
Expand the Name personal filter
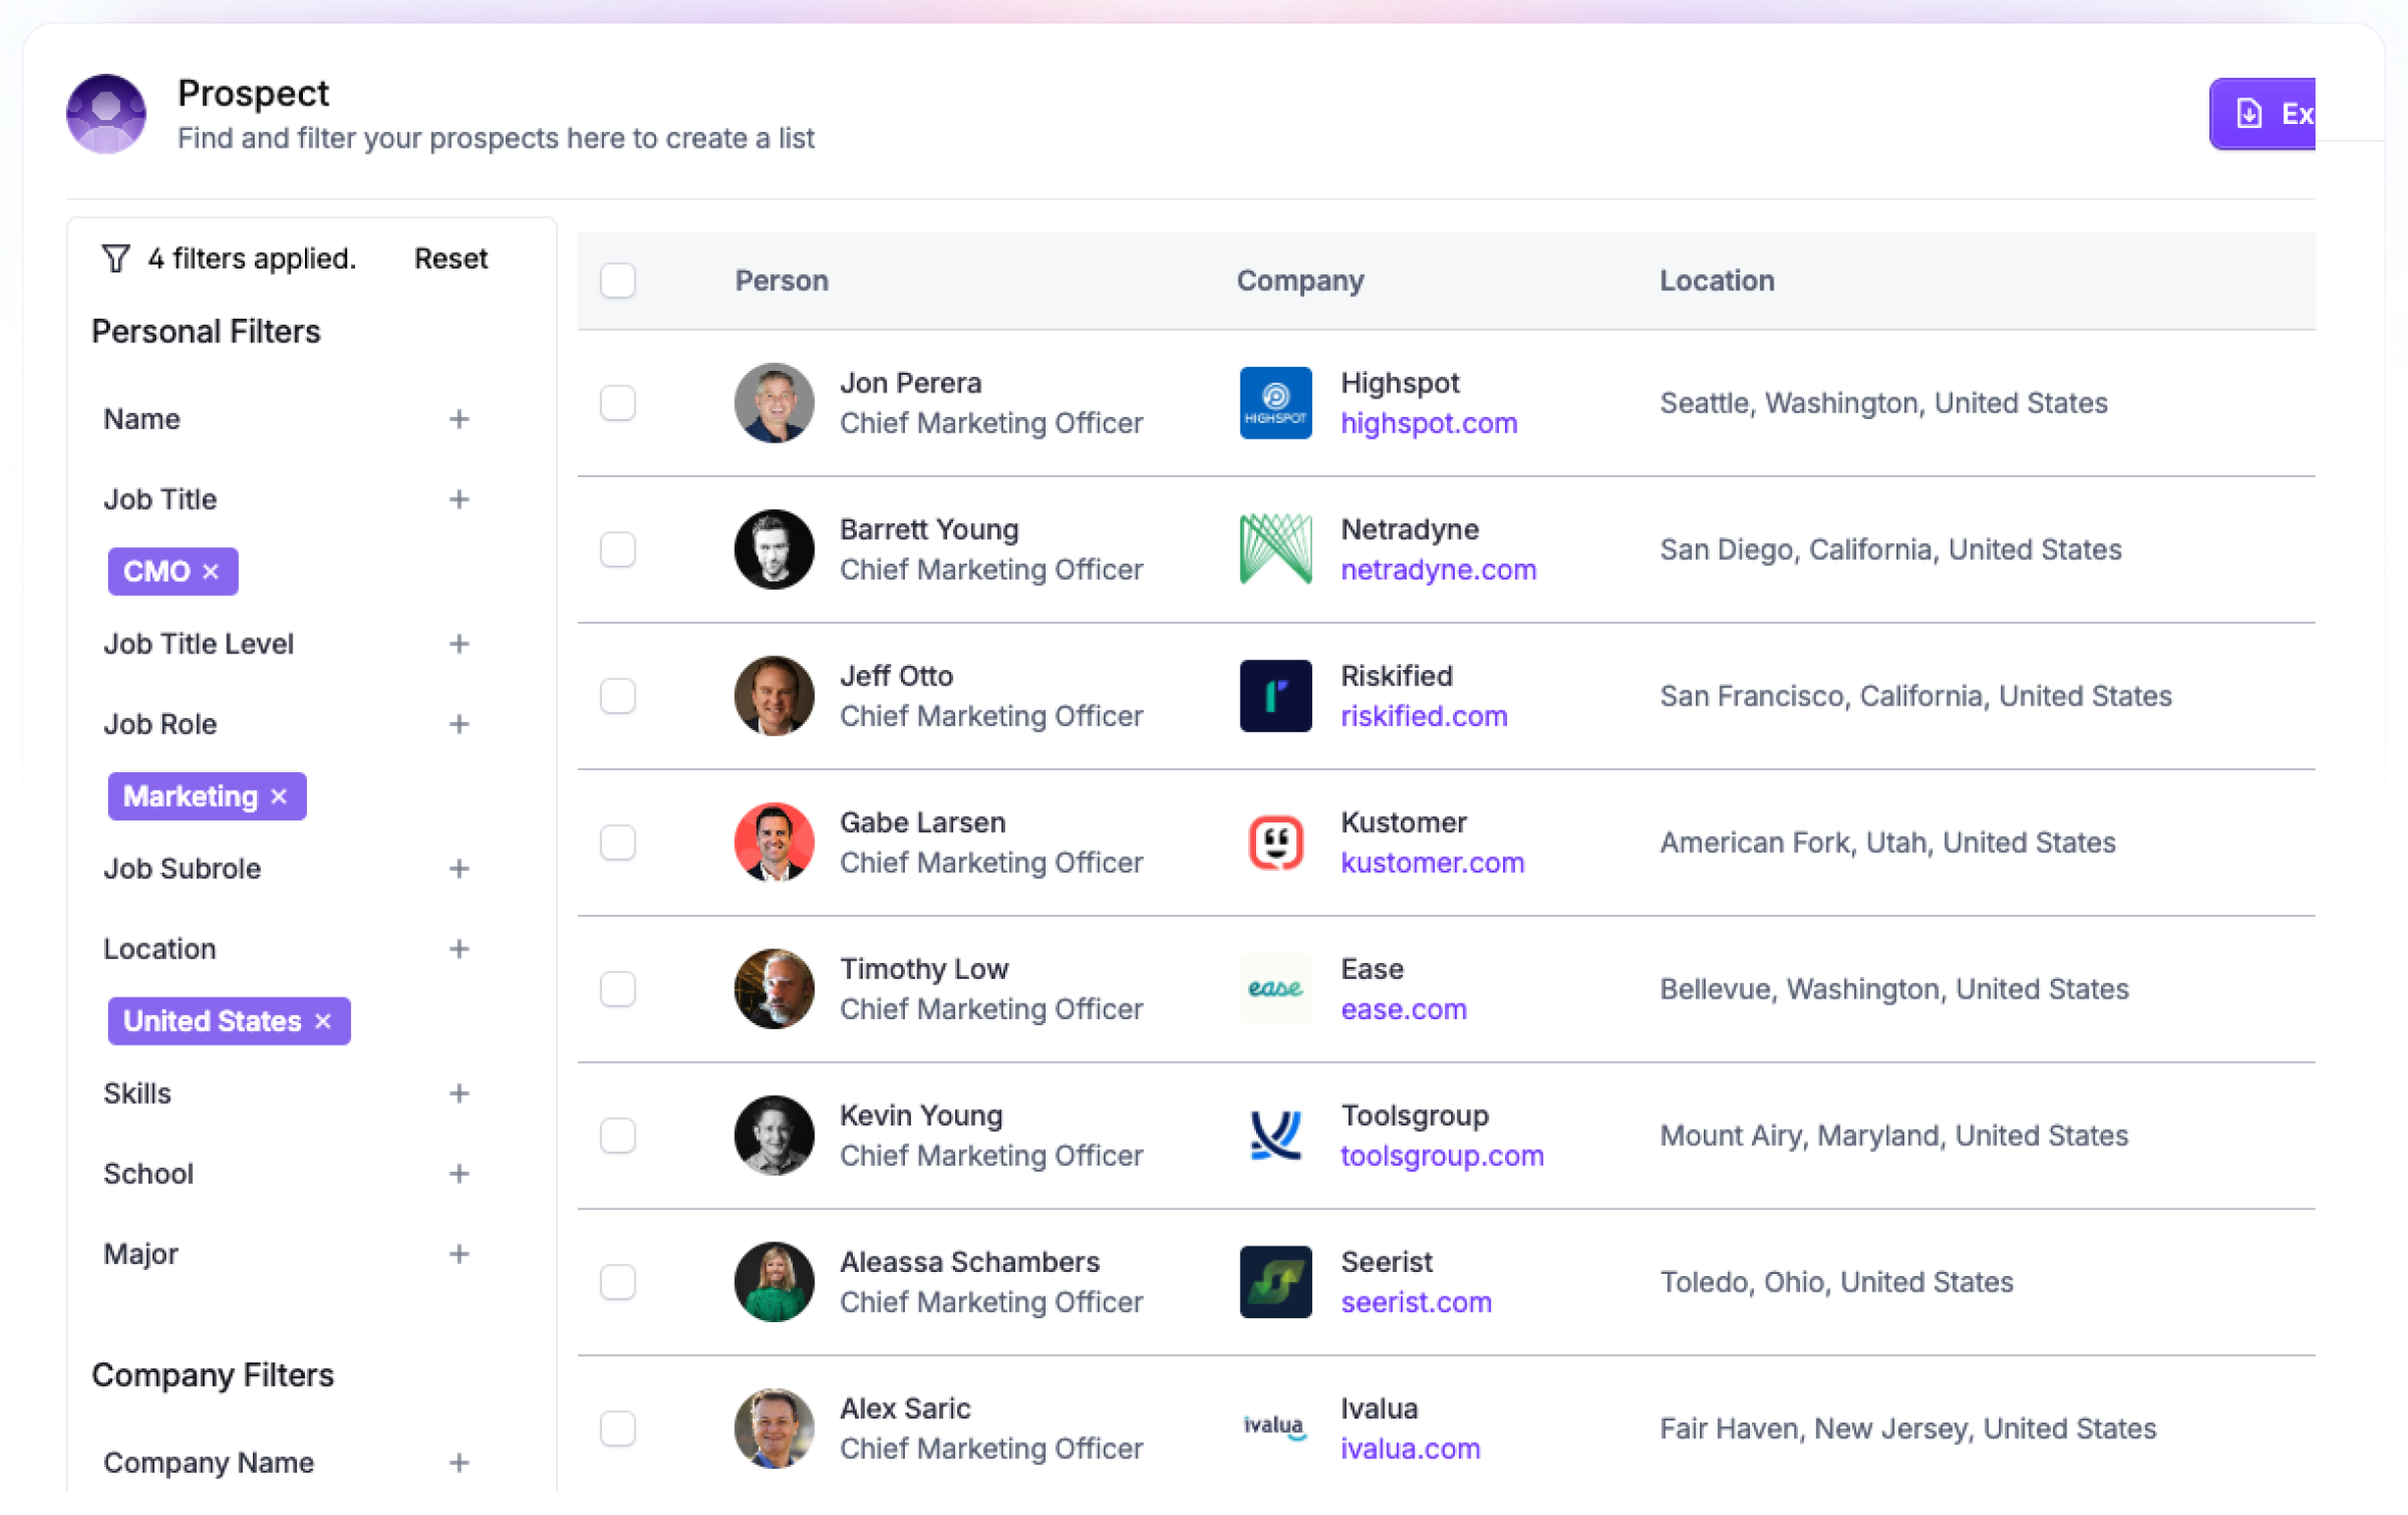[462, 419]
